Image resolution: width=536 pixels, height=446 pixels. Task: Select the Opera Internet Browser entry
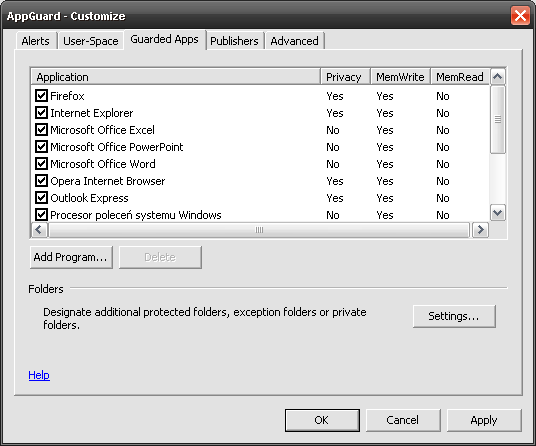click(108, 181)
